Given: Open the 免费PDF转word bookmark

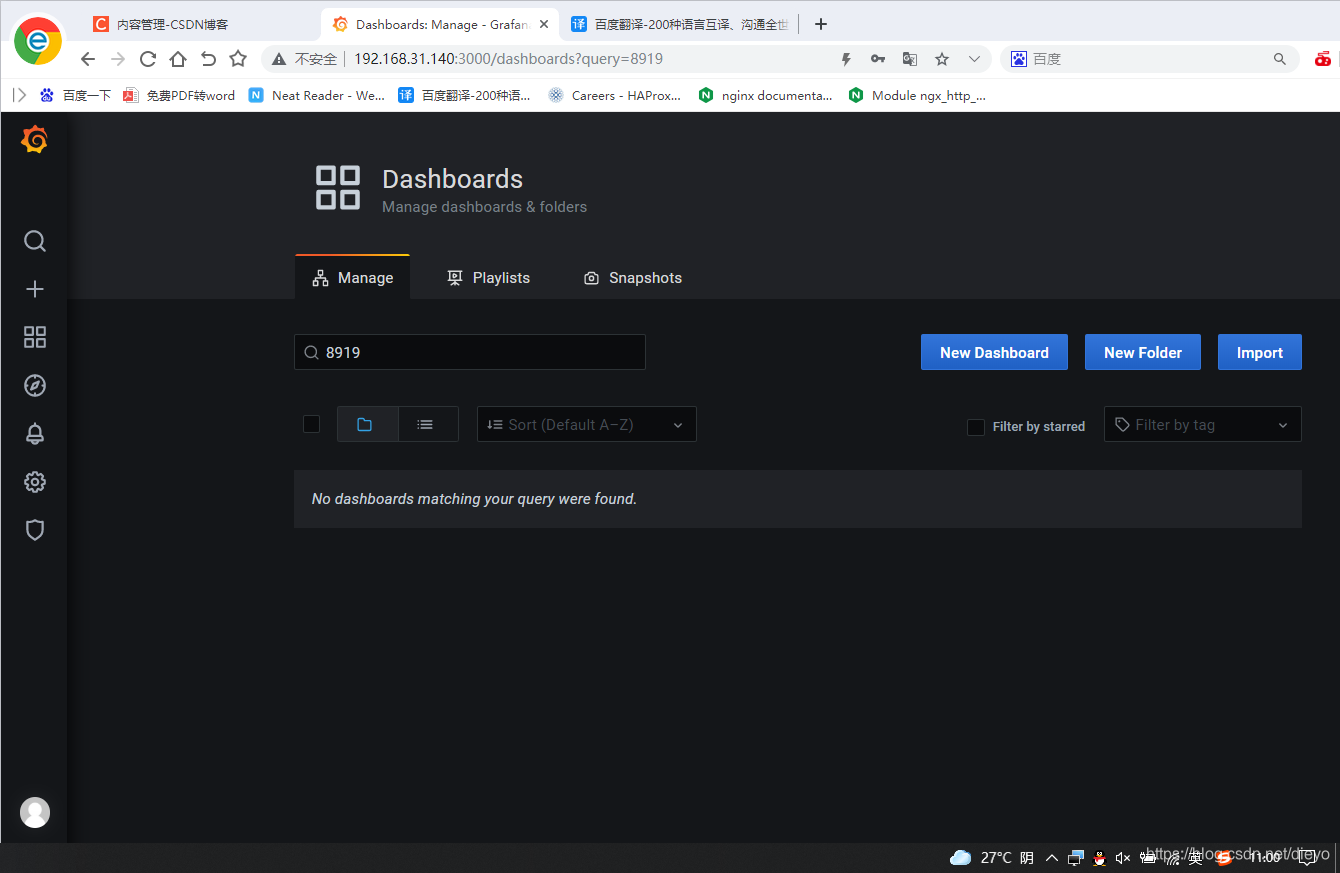Looking at the screenshot, I should click(x=179, y=95).
